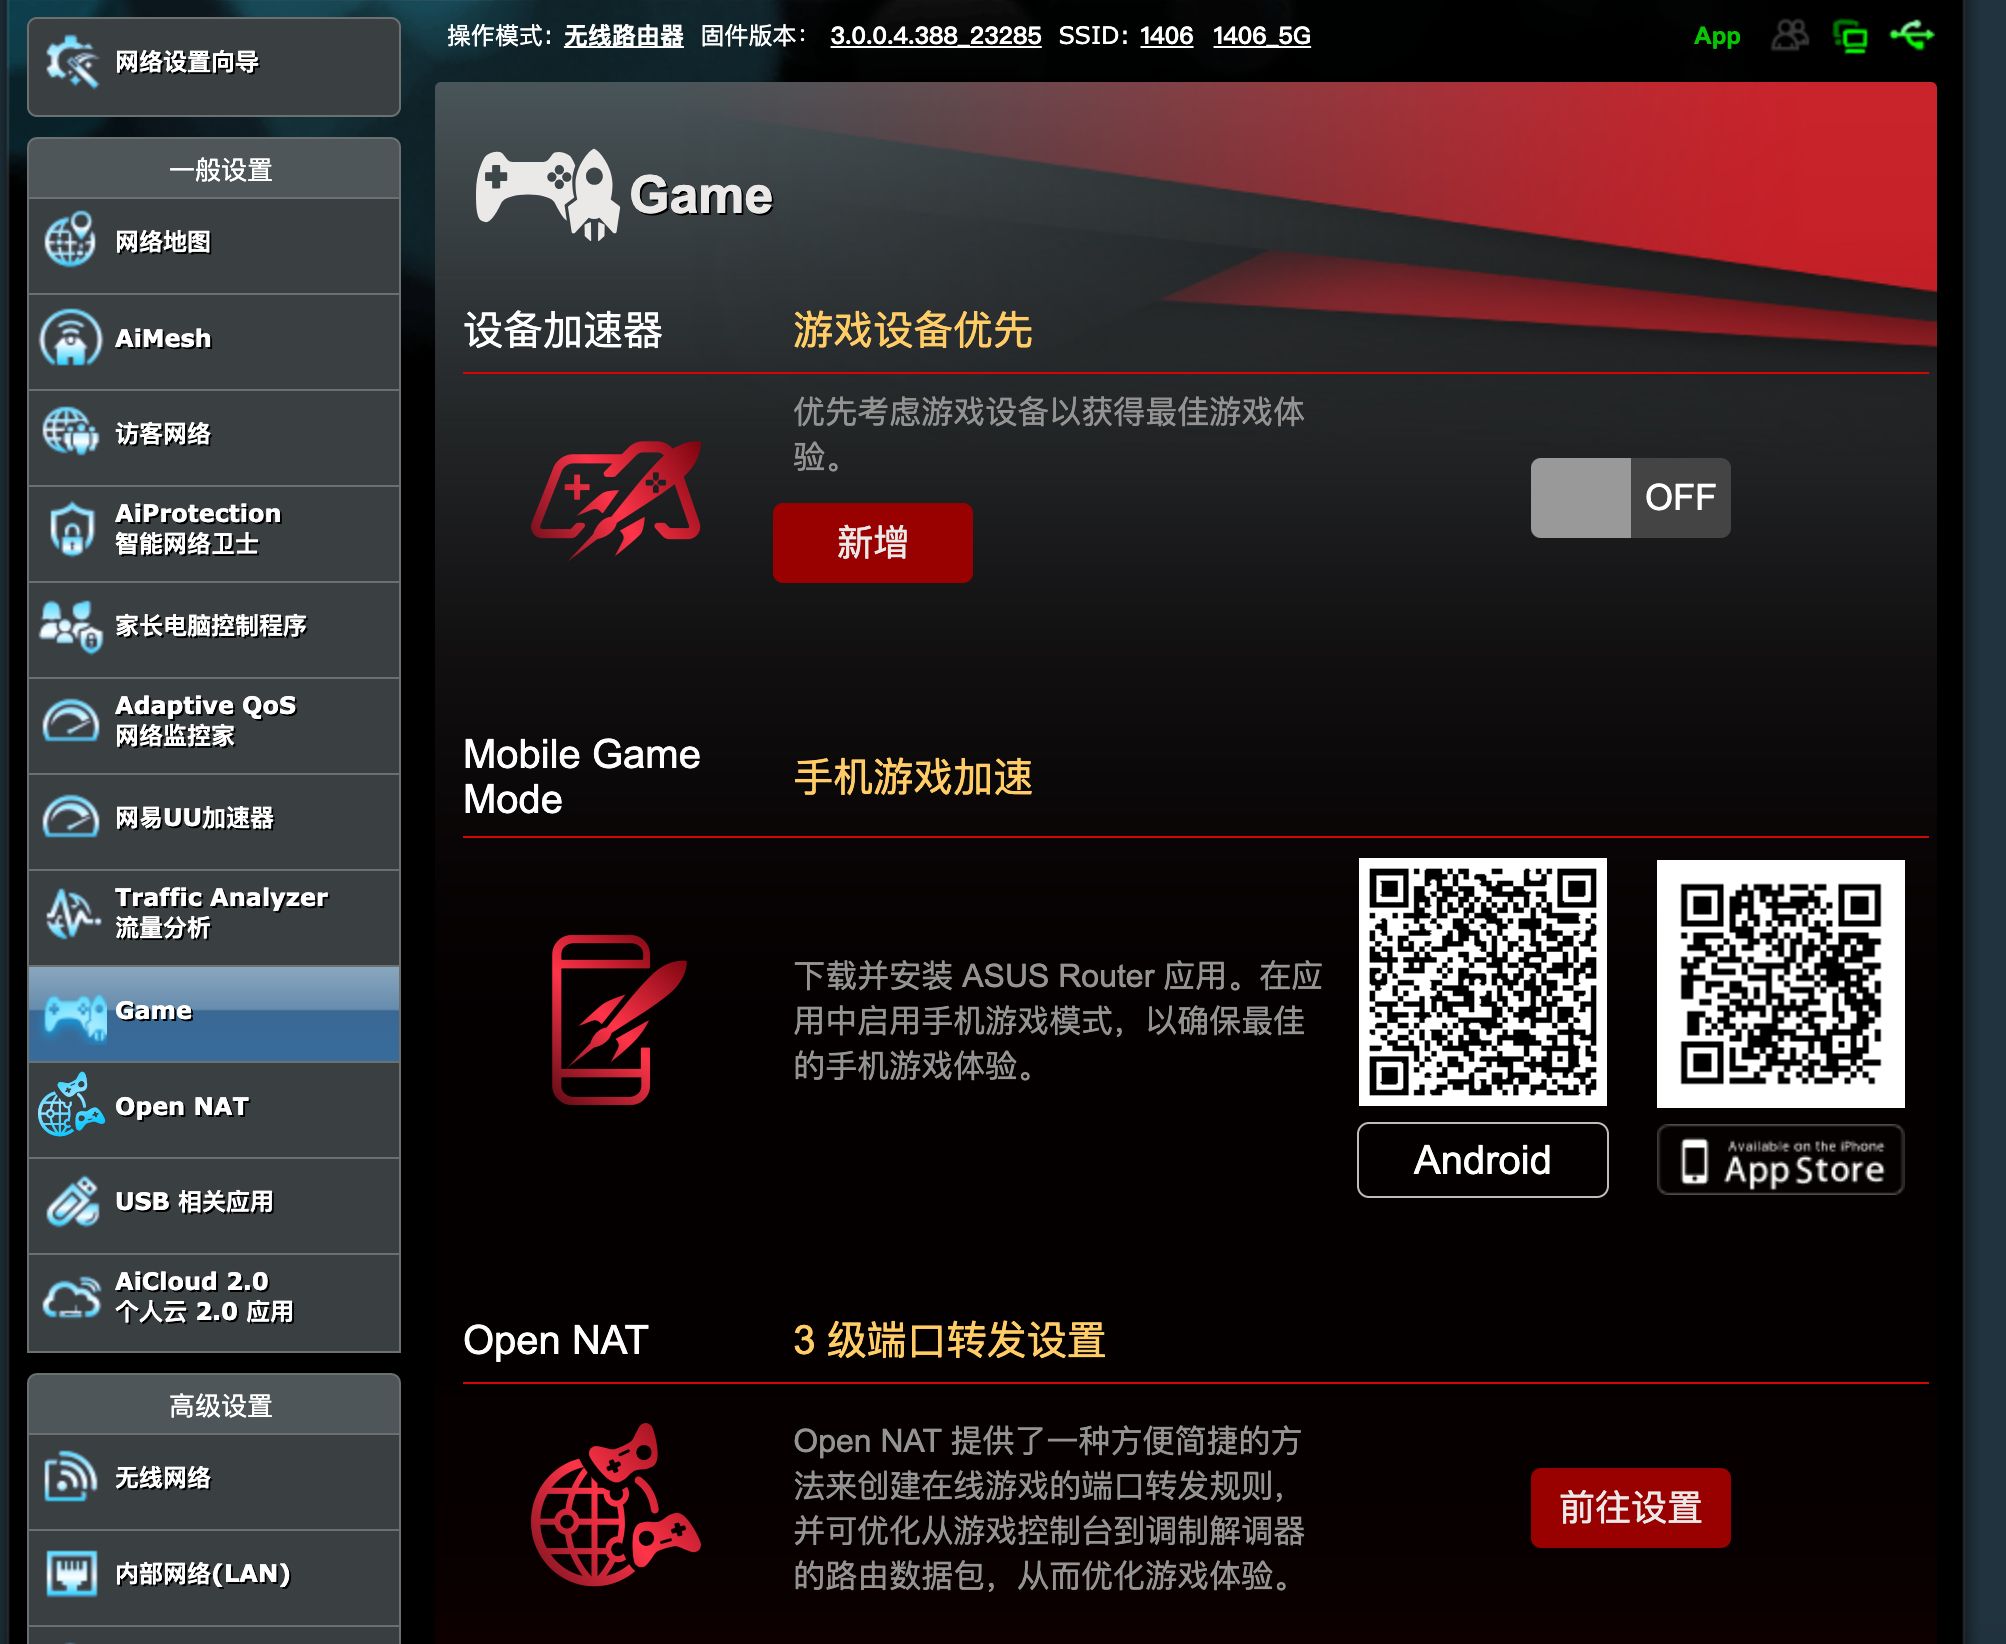Click the 3 级端口转发设置 heading
The height and width of the screenshot is (1644, 2006).
pos(949,1340)
